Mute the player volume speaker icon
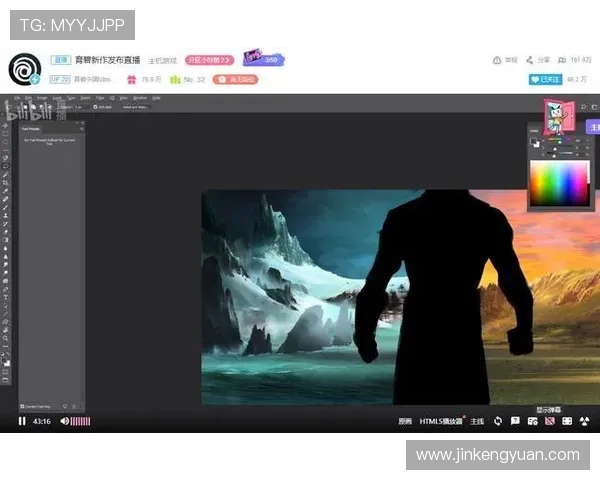600x480 pixels. (64, 421)
